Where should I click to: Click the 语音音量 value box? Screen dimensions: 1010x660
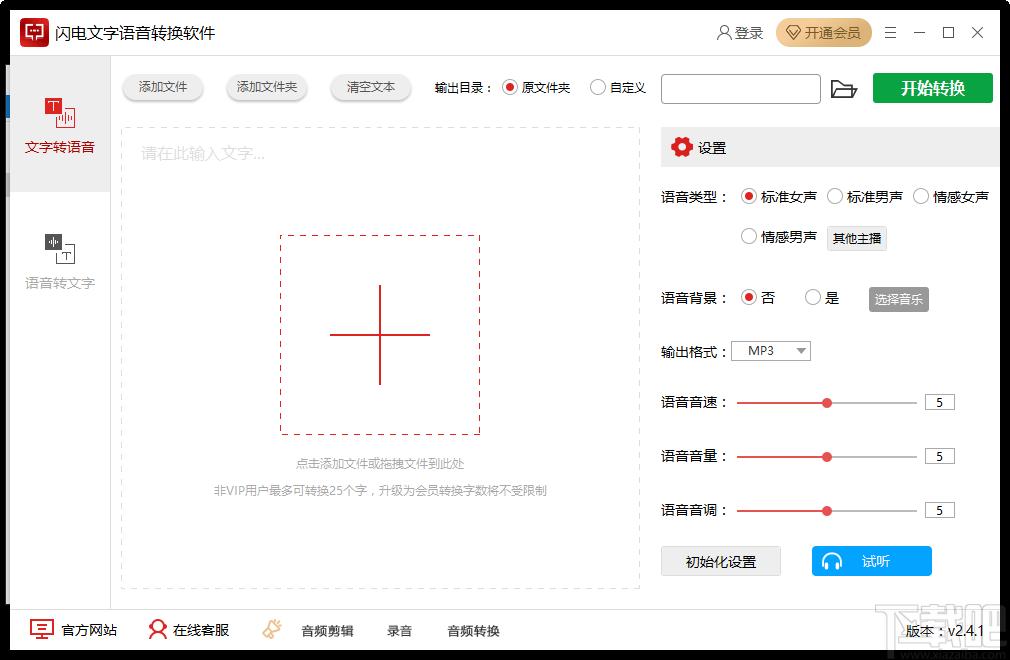pyautogui.click(x=940, y=457)
